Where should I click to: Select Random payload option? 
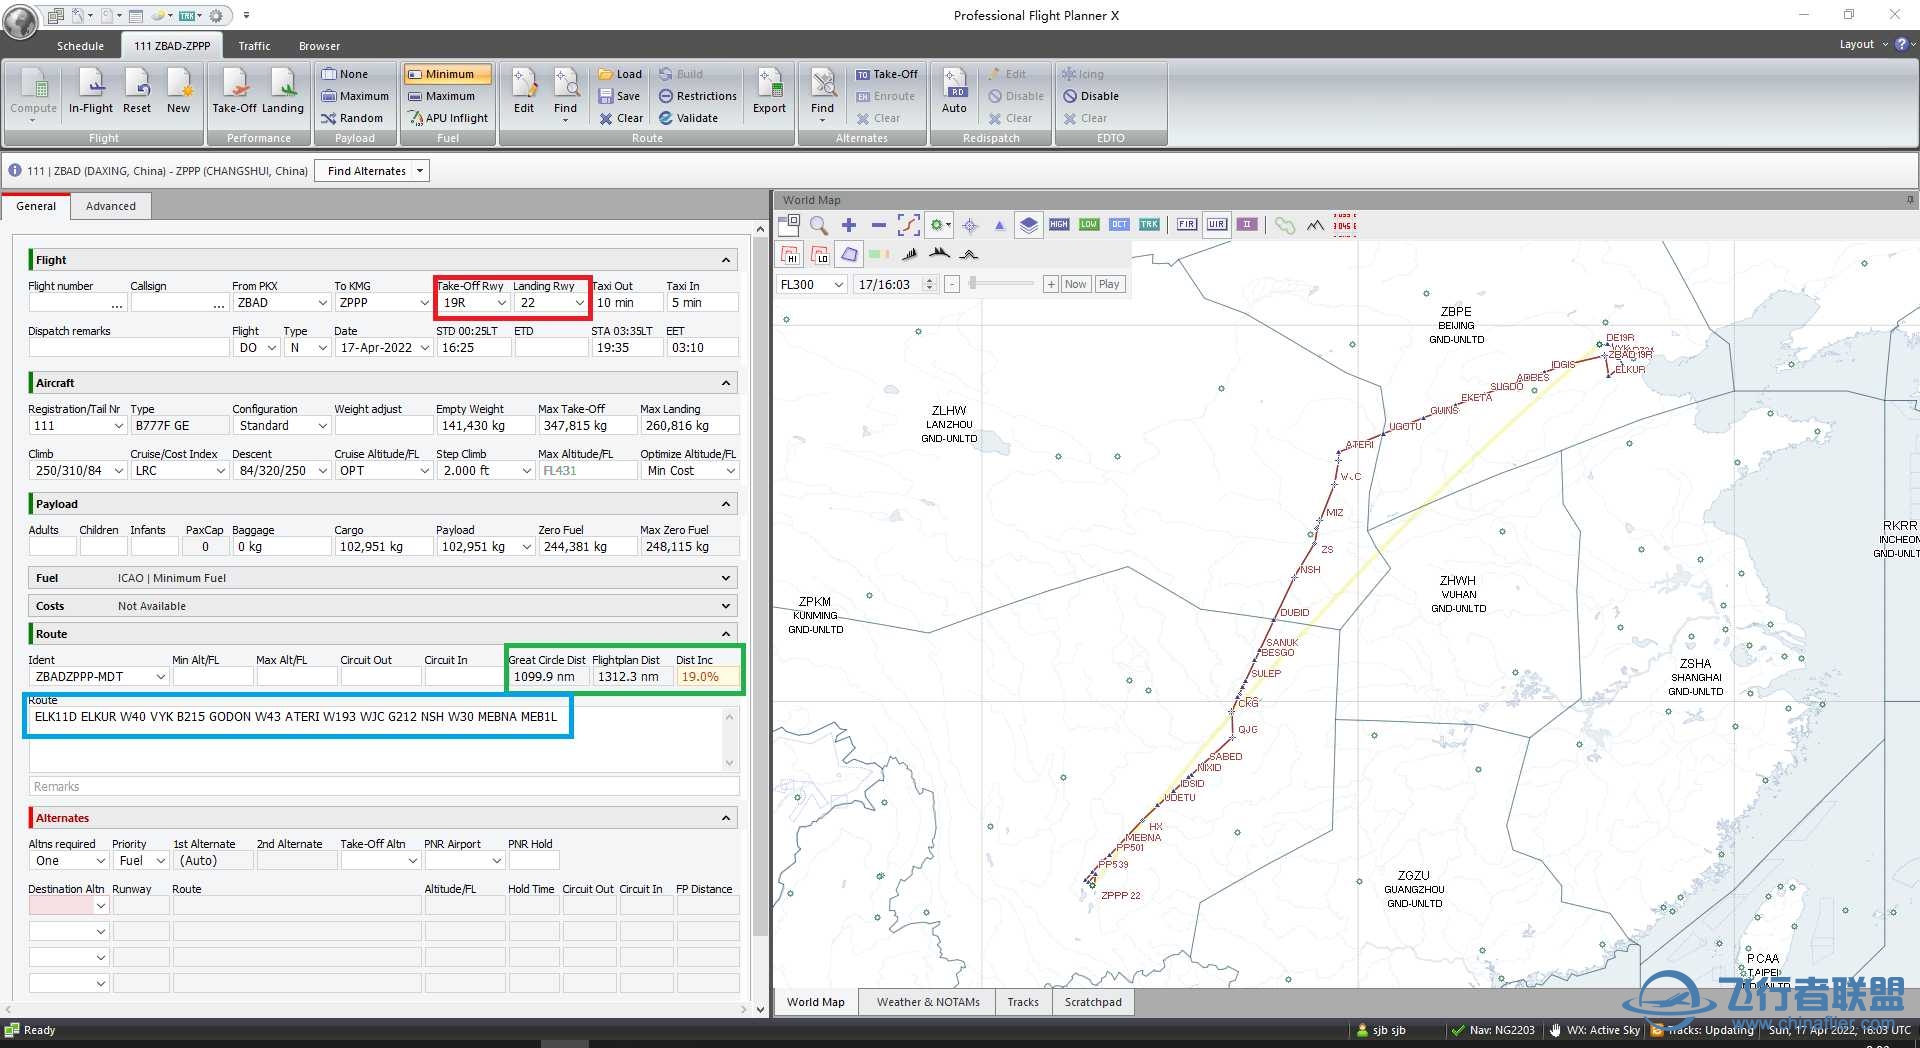click(x=352, y=118)
